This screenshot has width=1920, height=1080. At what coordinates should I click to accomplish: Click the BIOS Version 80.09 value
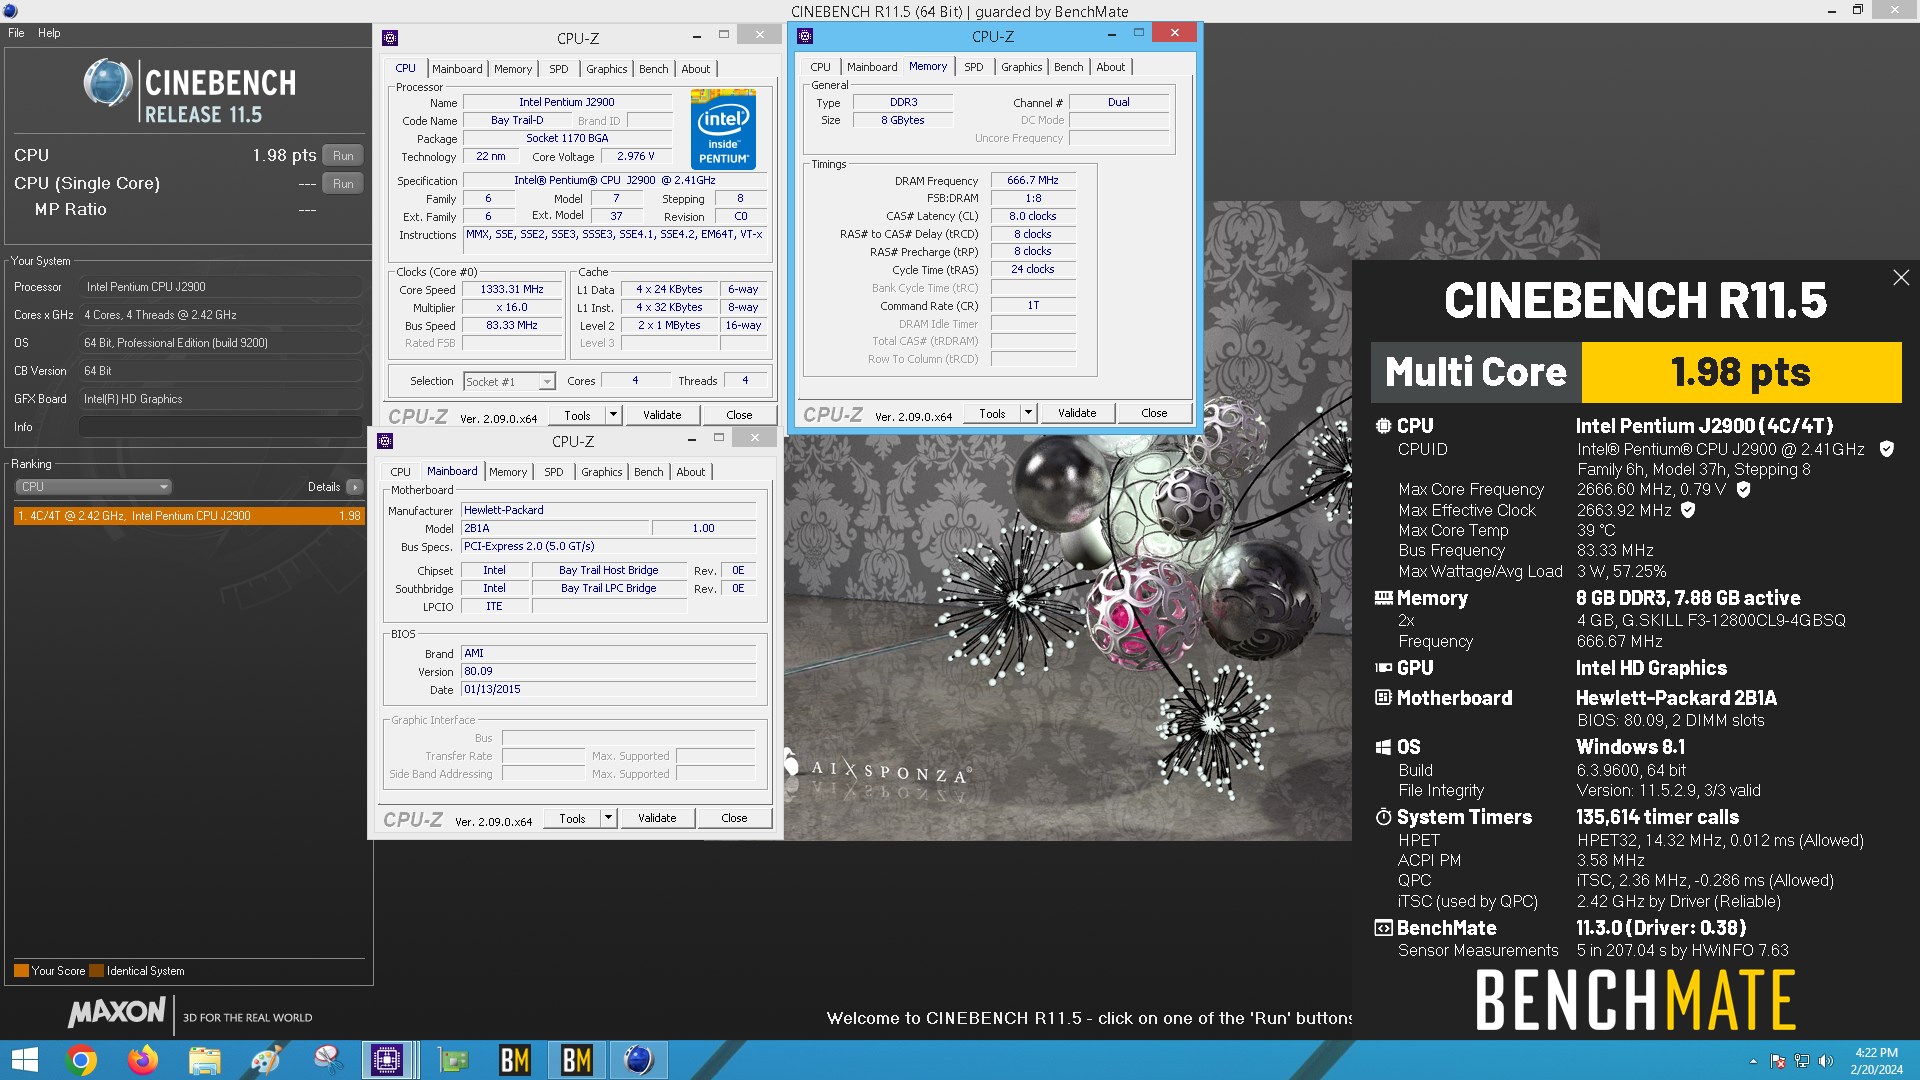pyautogui.click(x=608, y=672)
